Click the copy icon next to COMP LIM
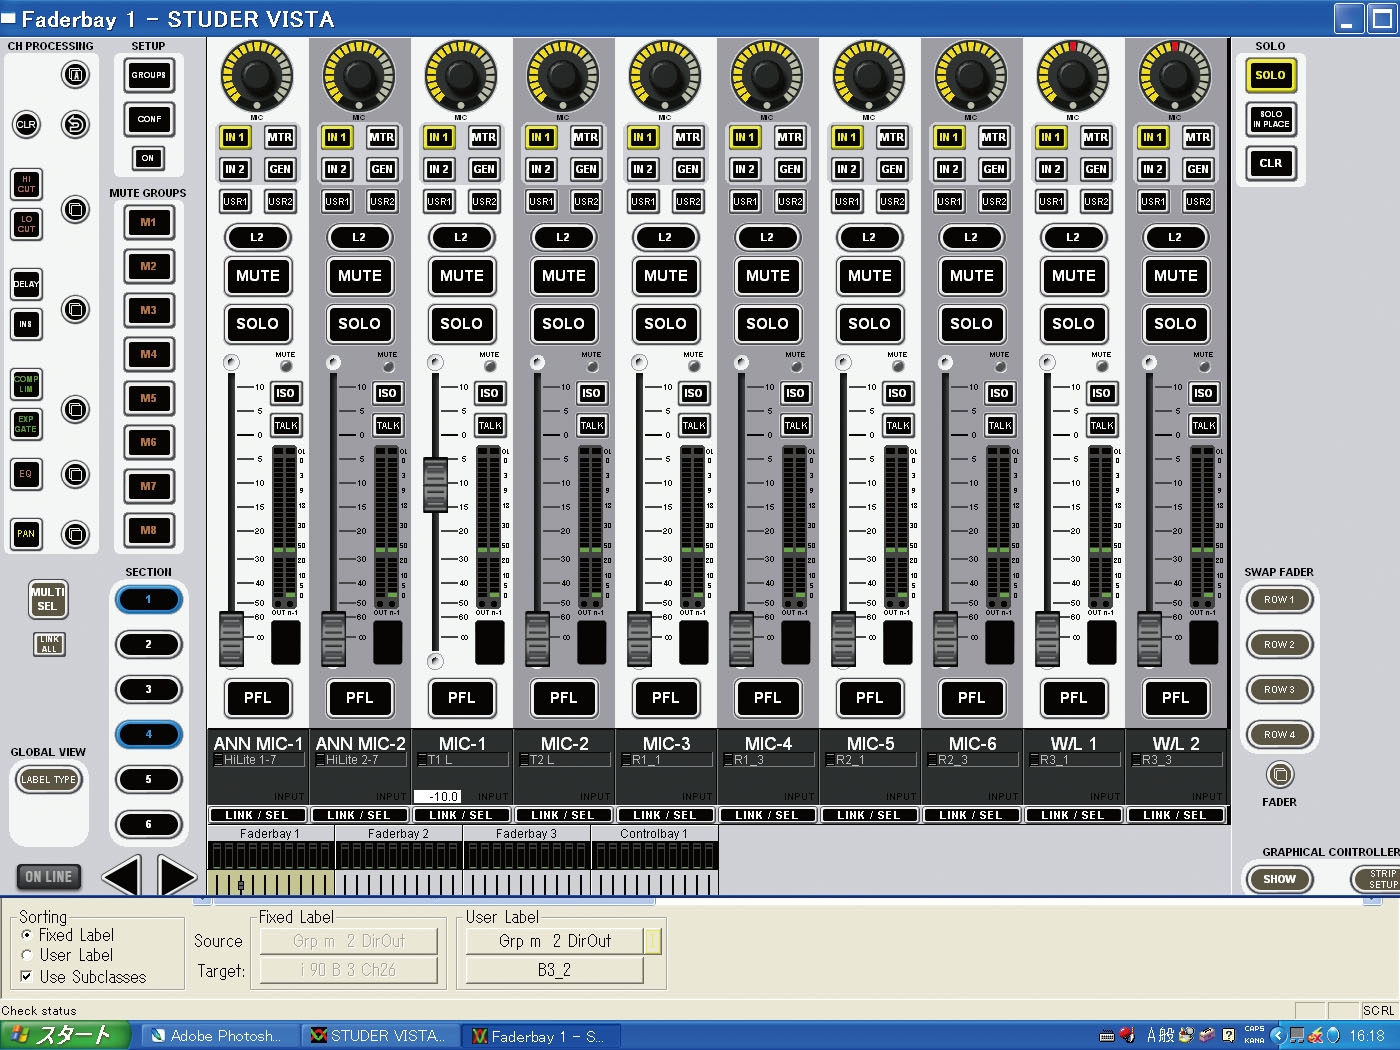 [x=75, y=409]
